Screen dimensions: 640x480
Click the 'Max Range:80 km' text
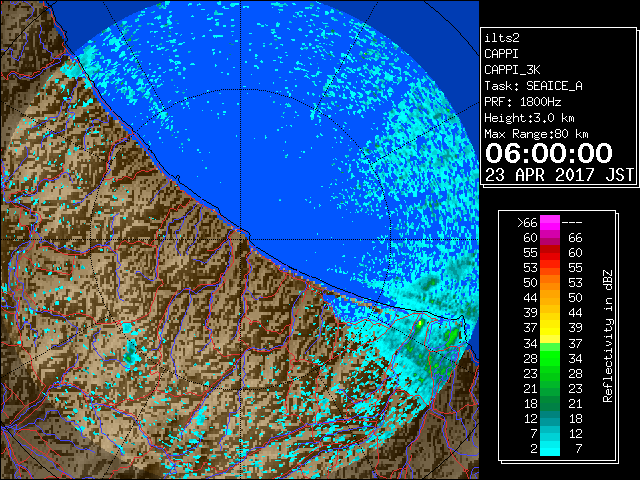pos(536,134)
